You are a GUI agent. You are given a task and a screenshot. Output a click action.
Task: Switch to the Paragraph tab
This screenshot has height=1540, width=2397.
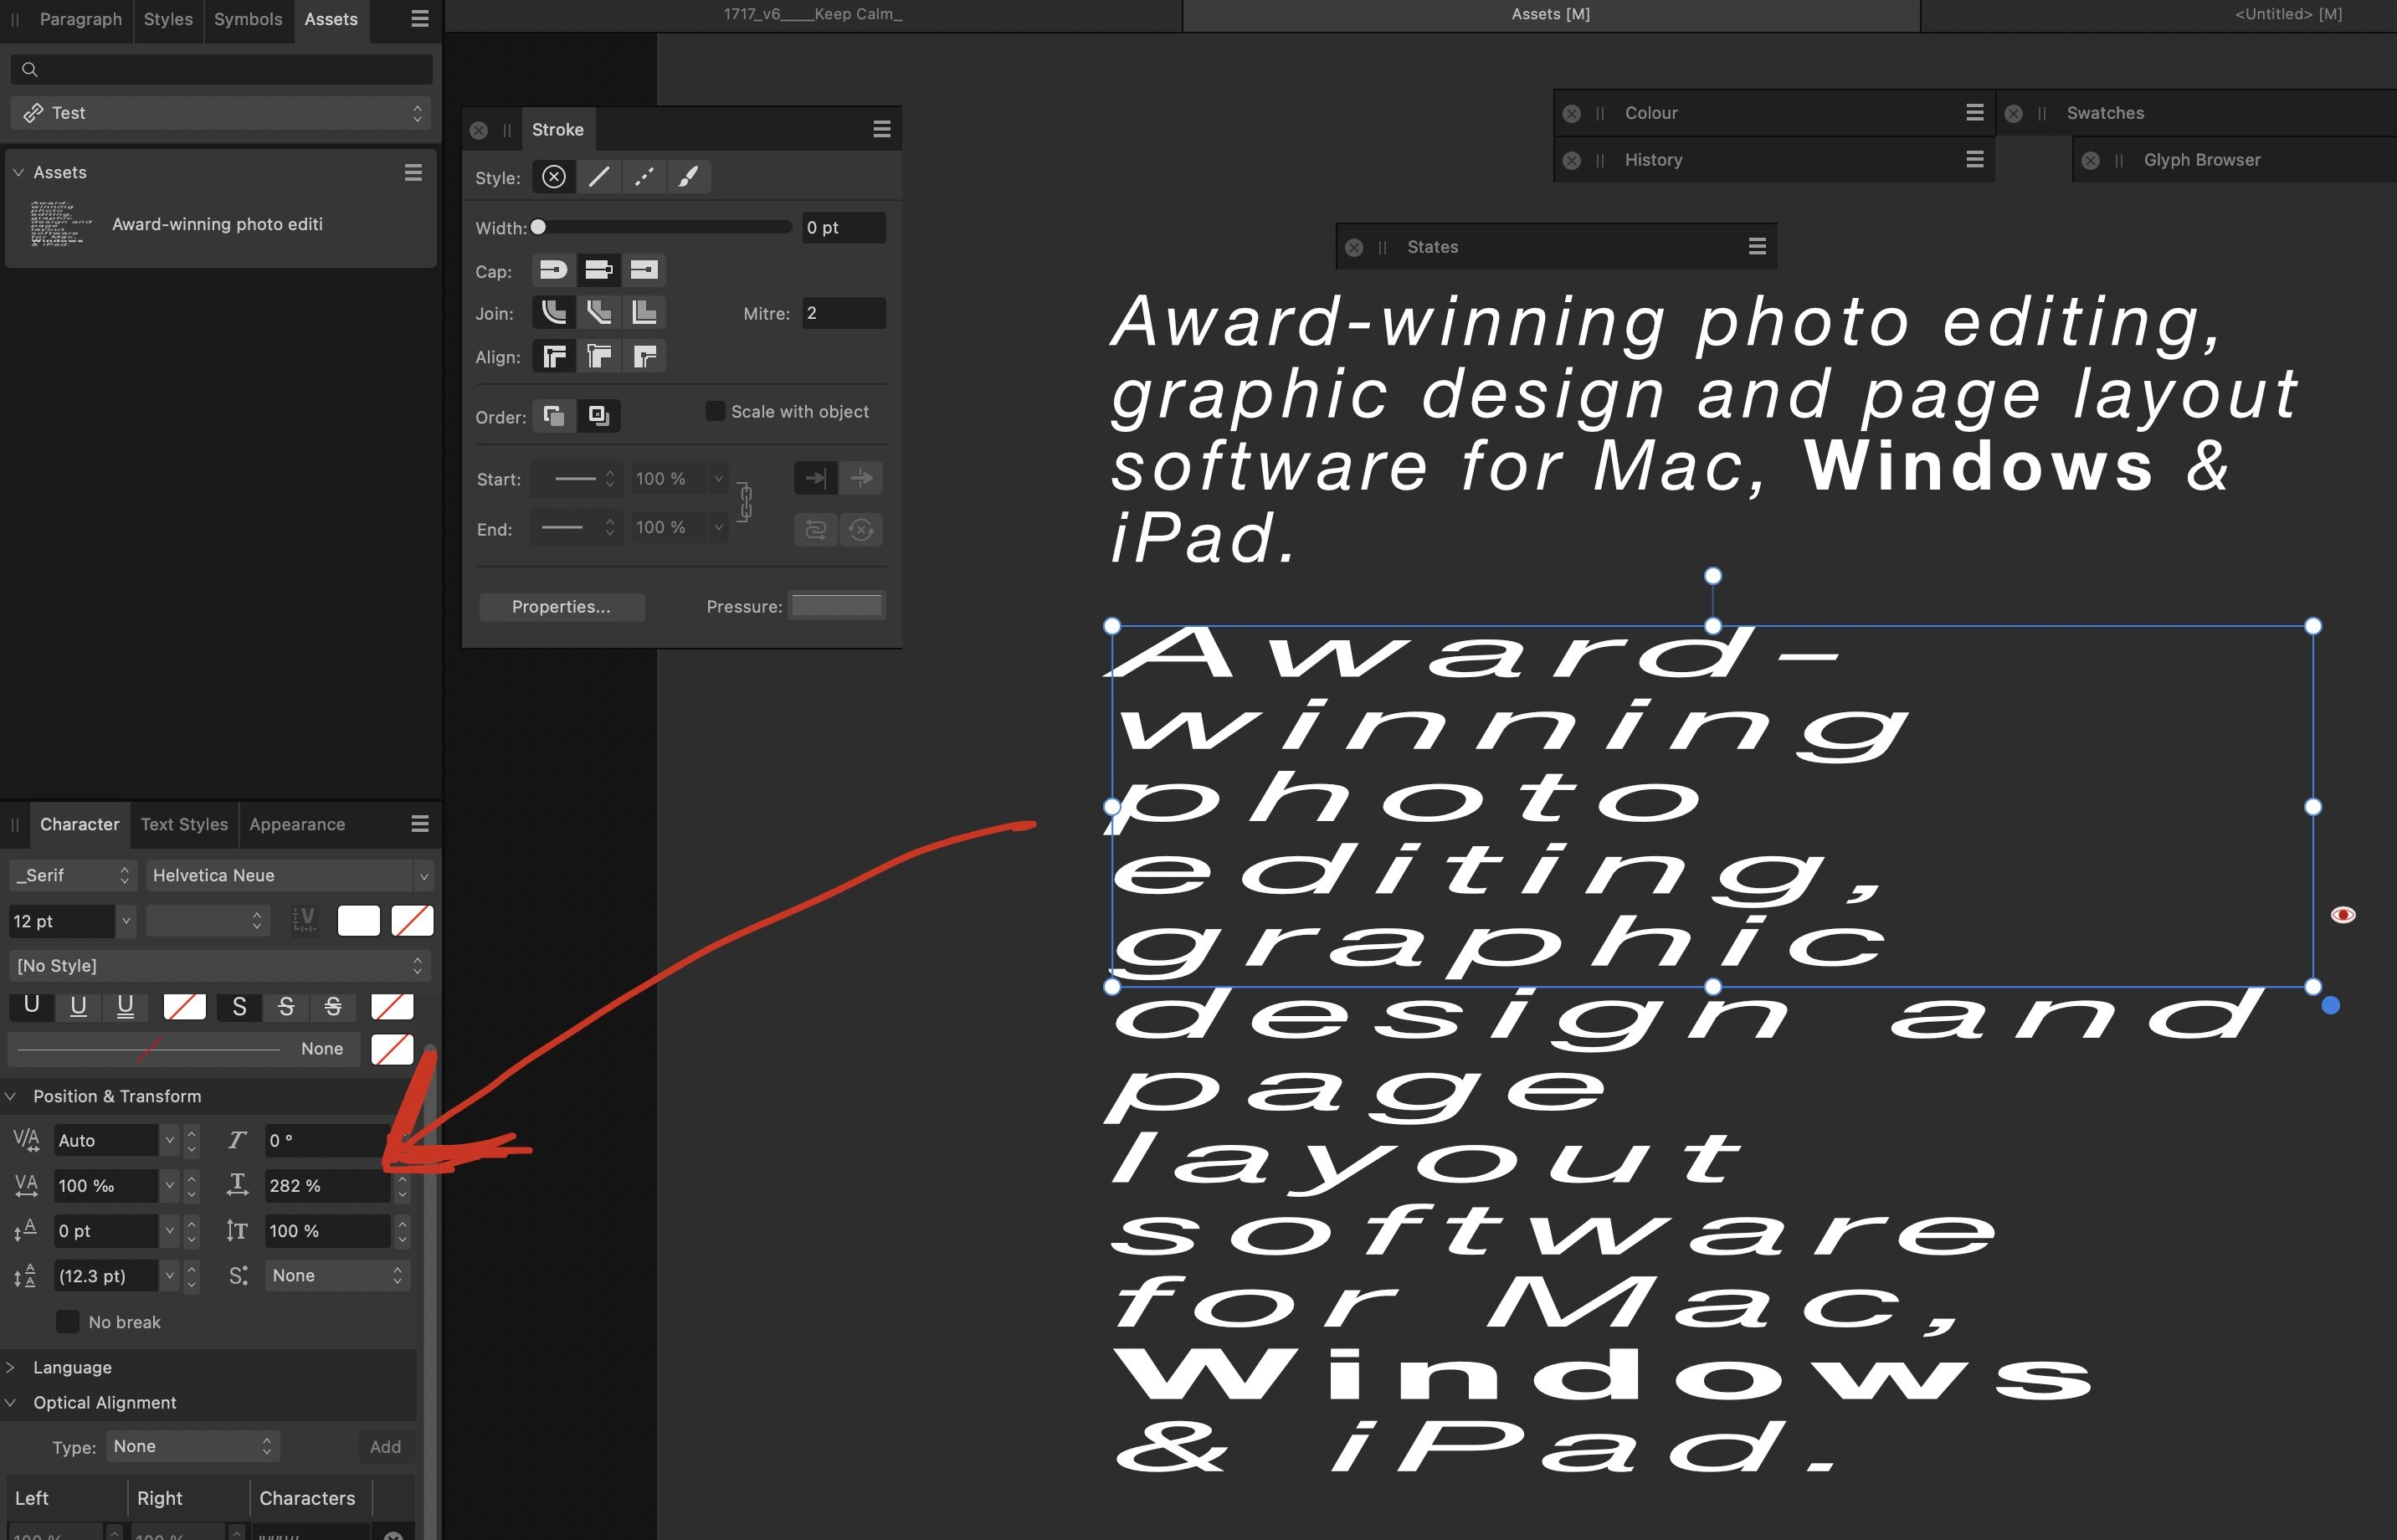click(81, 19)
